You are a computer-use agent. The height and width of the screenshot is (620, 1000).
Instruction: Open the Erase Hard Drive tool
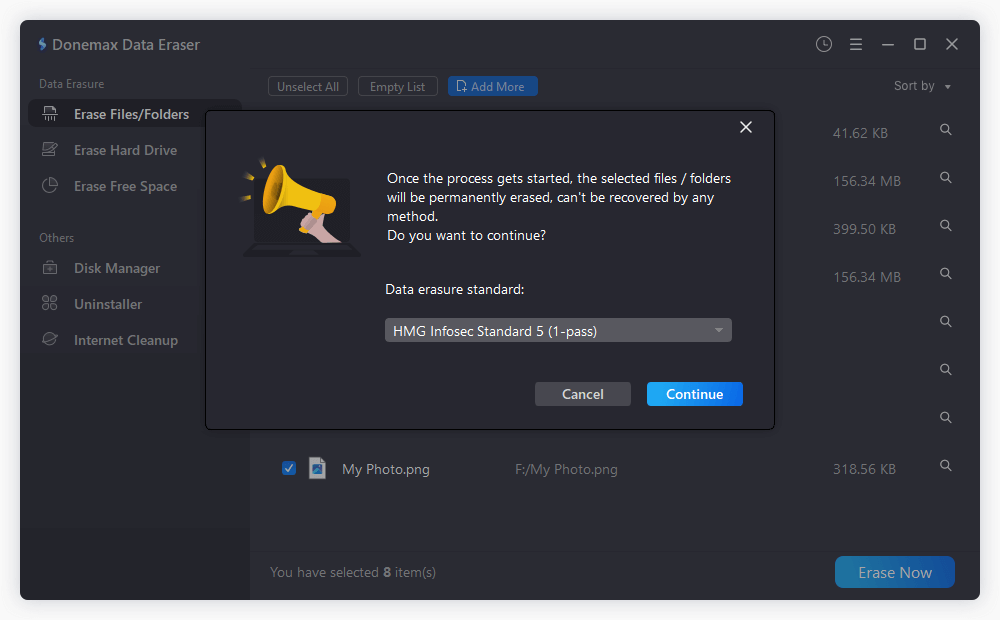click(x=124, y=149)
